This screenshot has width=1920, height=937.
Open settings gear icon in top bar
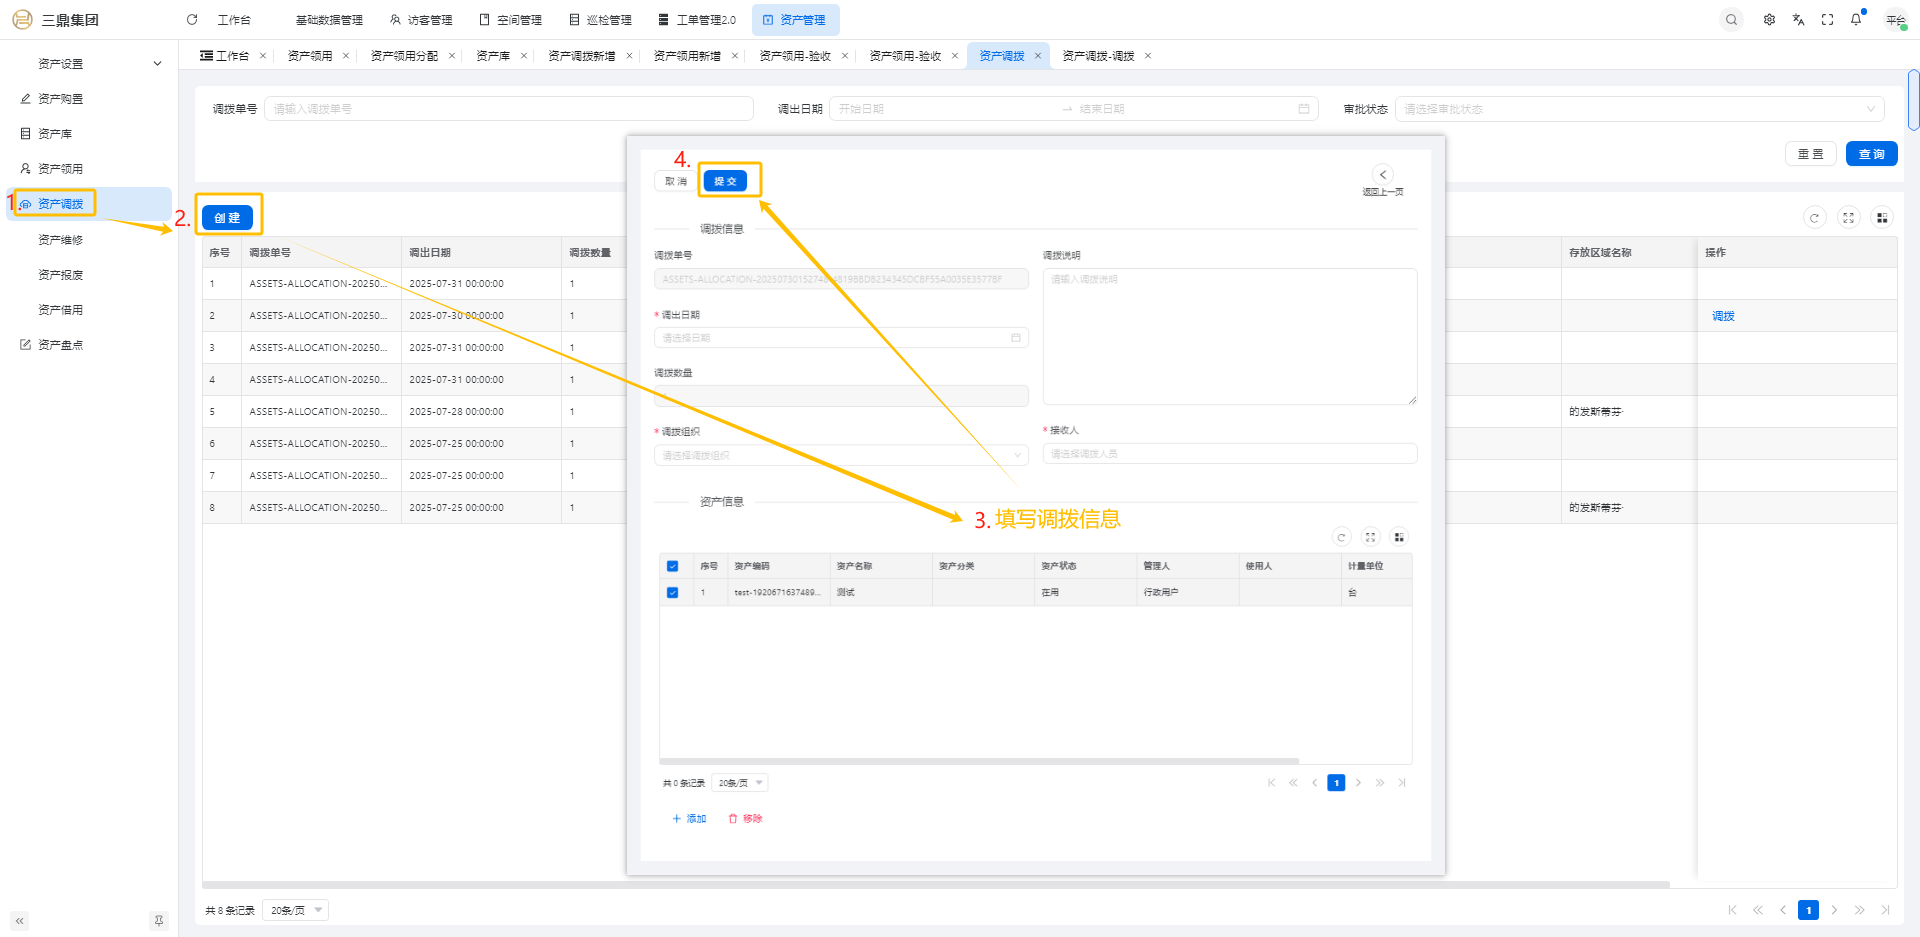pos(1769,20)
